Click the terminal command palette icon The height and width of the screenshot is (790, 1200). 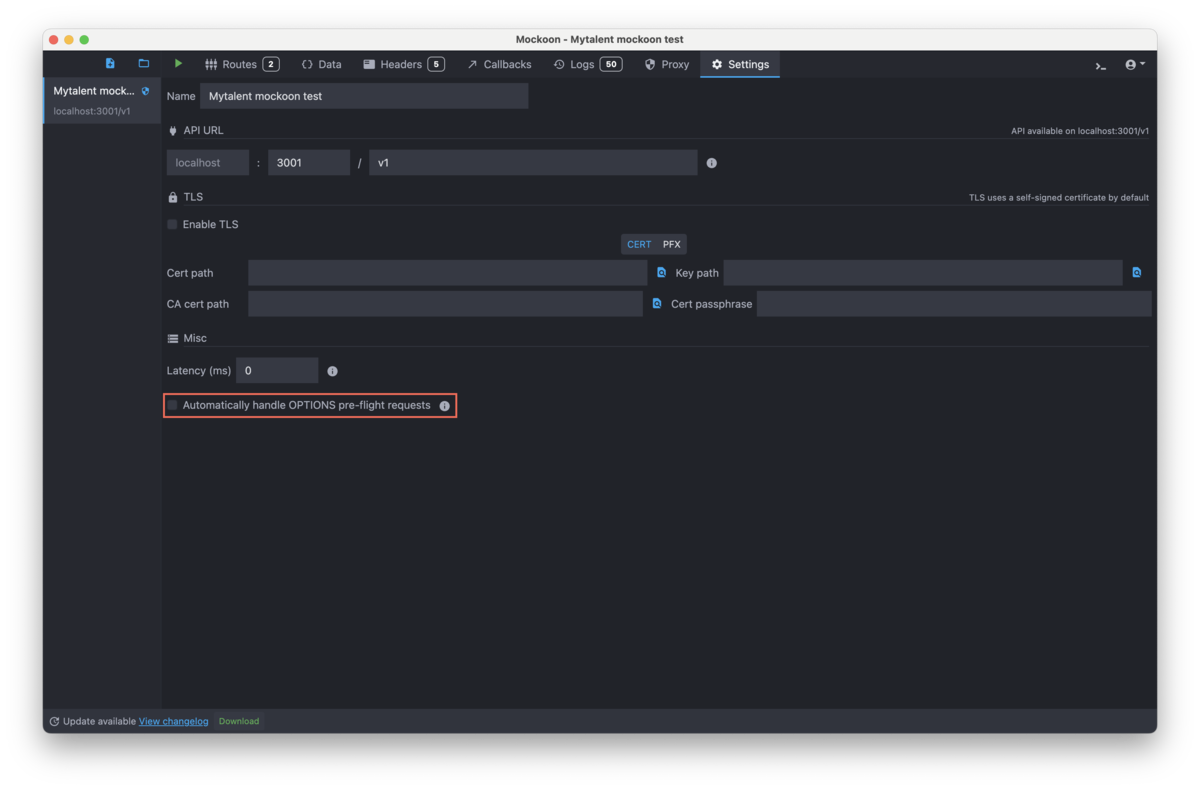pyautogui.click(x=1100, y=65)
